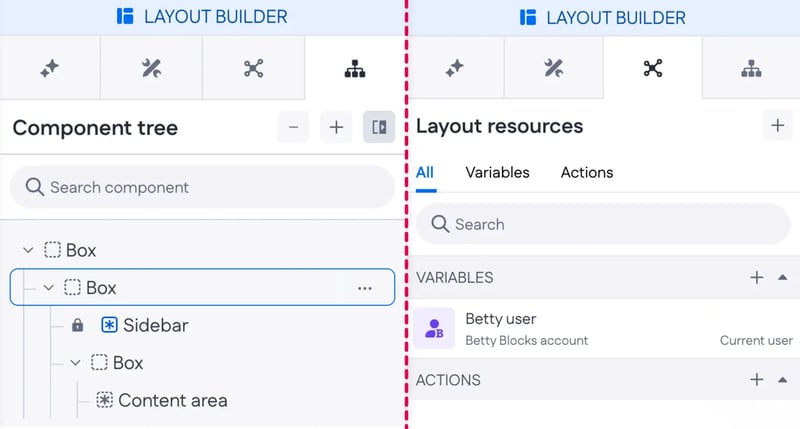Open sparkle tab in left panel
The image size is (800, 429).
(x=50, y=68)
